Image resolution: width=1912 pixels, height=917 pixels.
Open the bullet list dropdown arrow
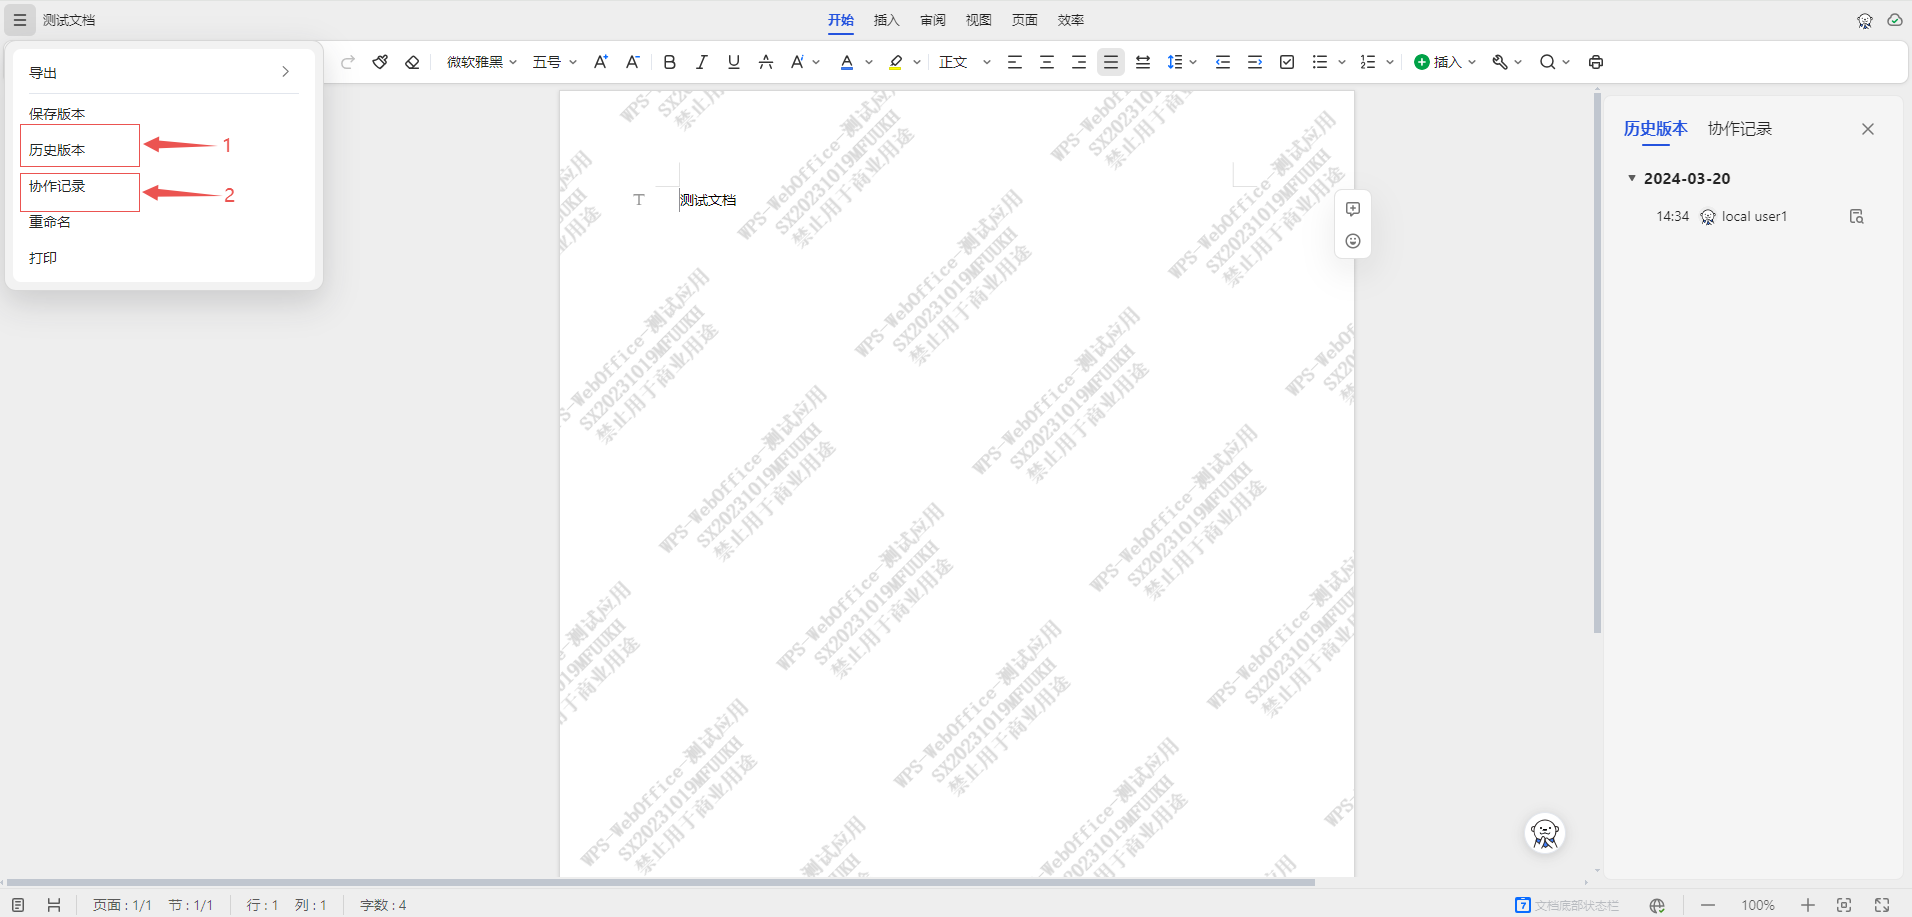1342,62
